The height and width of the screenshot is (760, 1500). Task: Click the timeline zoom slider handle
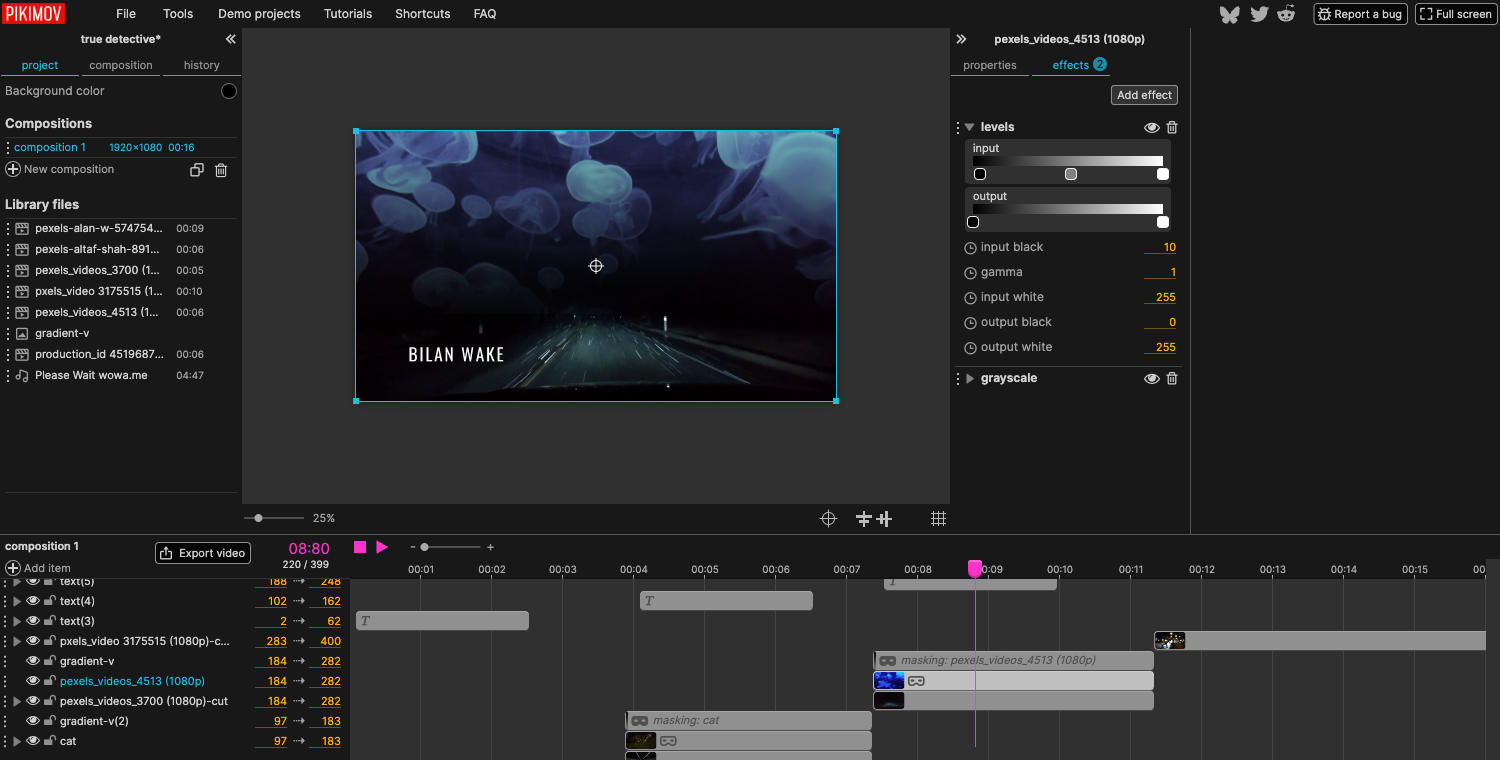(x=424, y=547)
